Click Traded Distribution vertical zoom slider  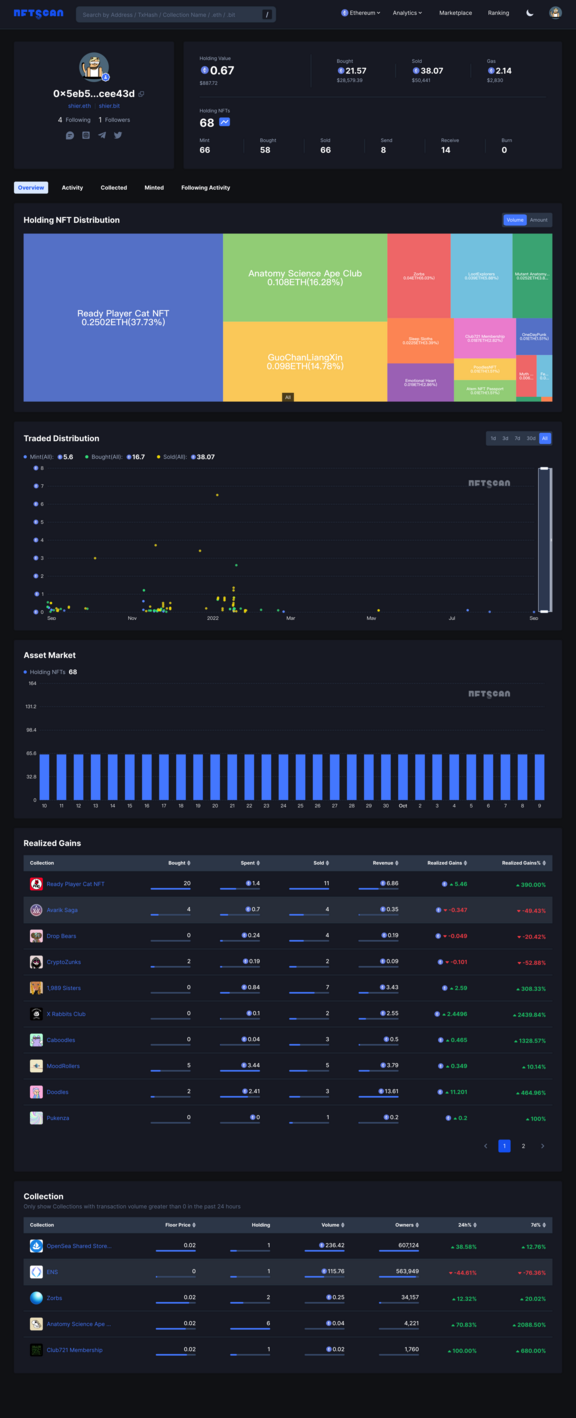click(545, 540)
